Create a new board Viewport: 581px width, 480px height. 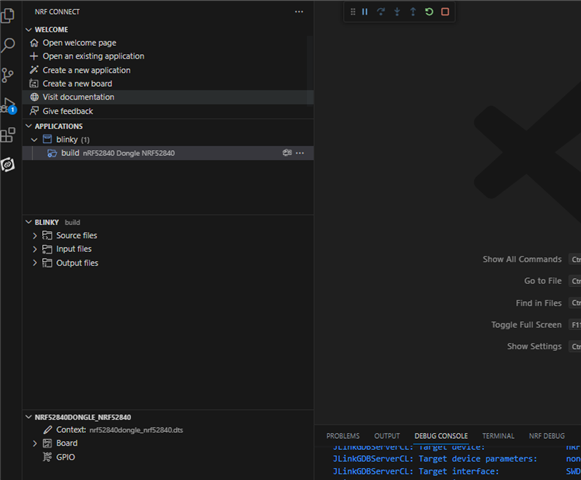click(77, 84)
